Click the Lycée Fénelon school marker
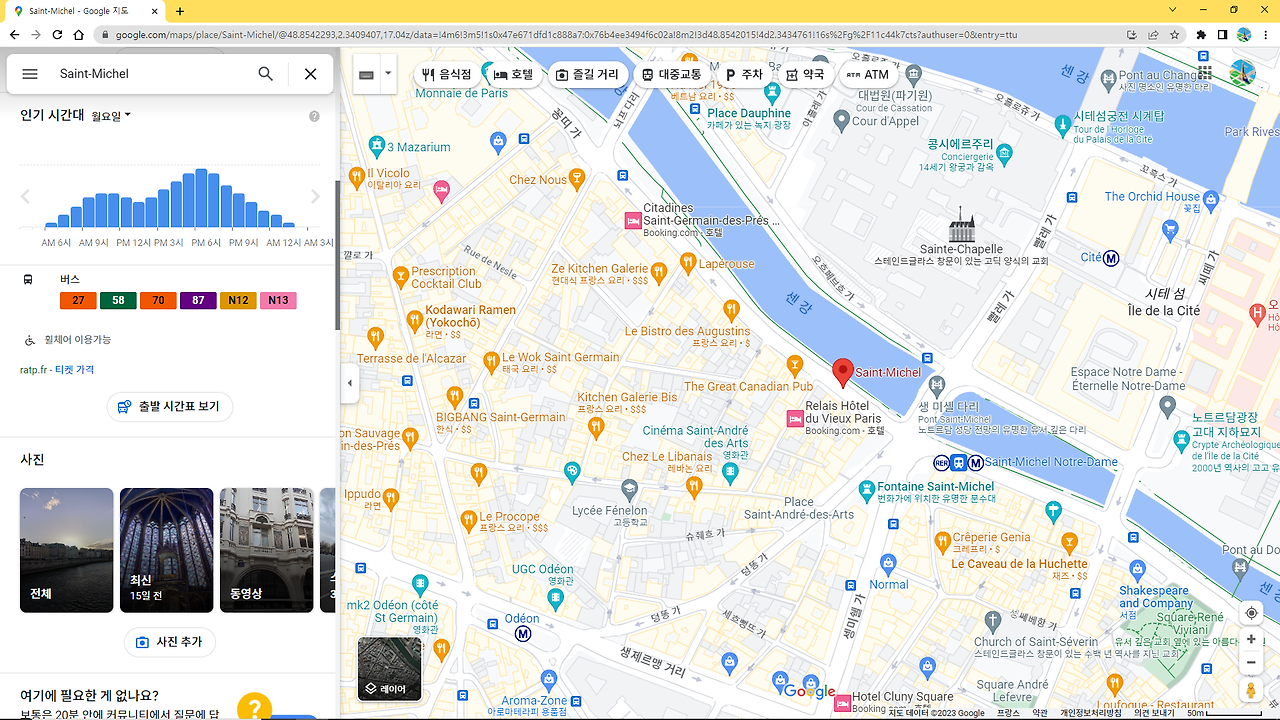Image resolution: width=1280 pixels, height=720 pixels. [629, 490]
